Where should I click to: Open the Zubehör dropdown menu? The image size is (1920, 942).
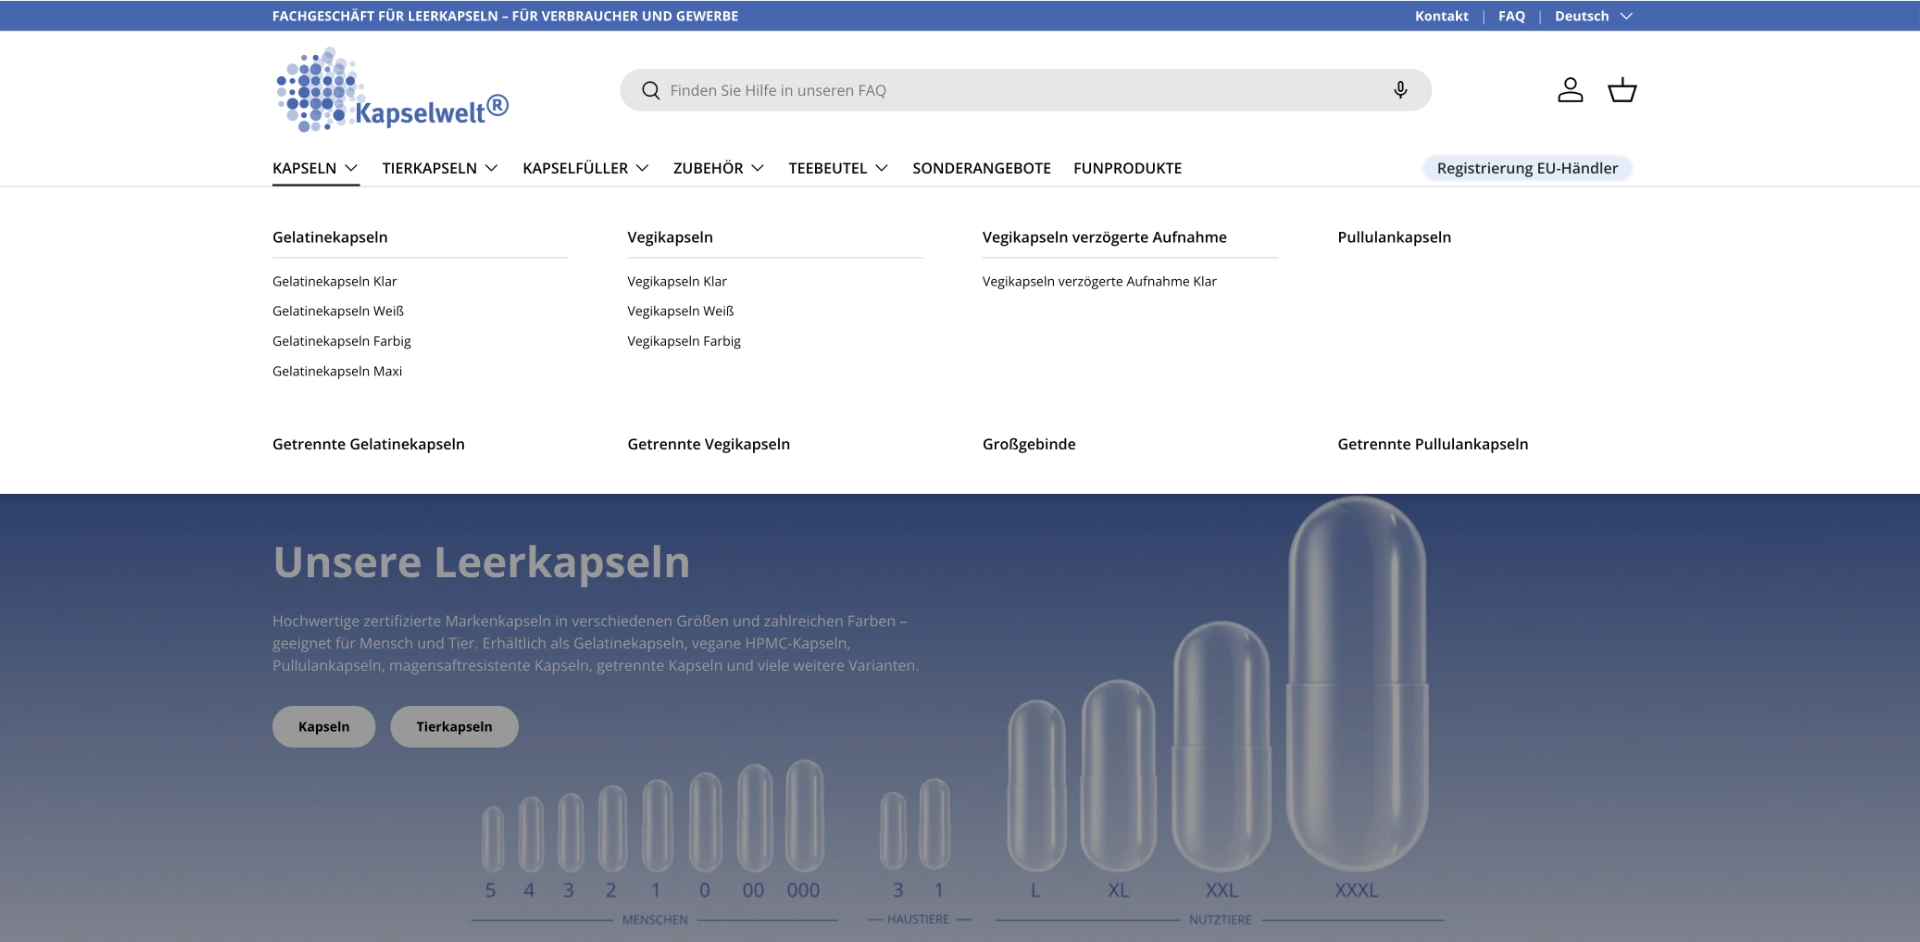718,168
